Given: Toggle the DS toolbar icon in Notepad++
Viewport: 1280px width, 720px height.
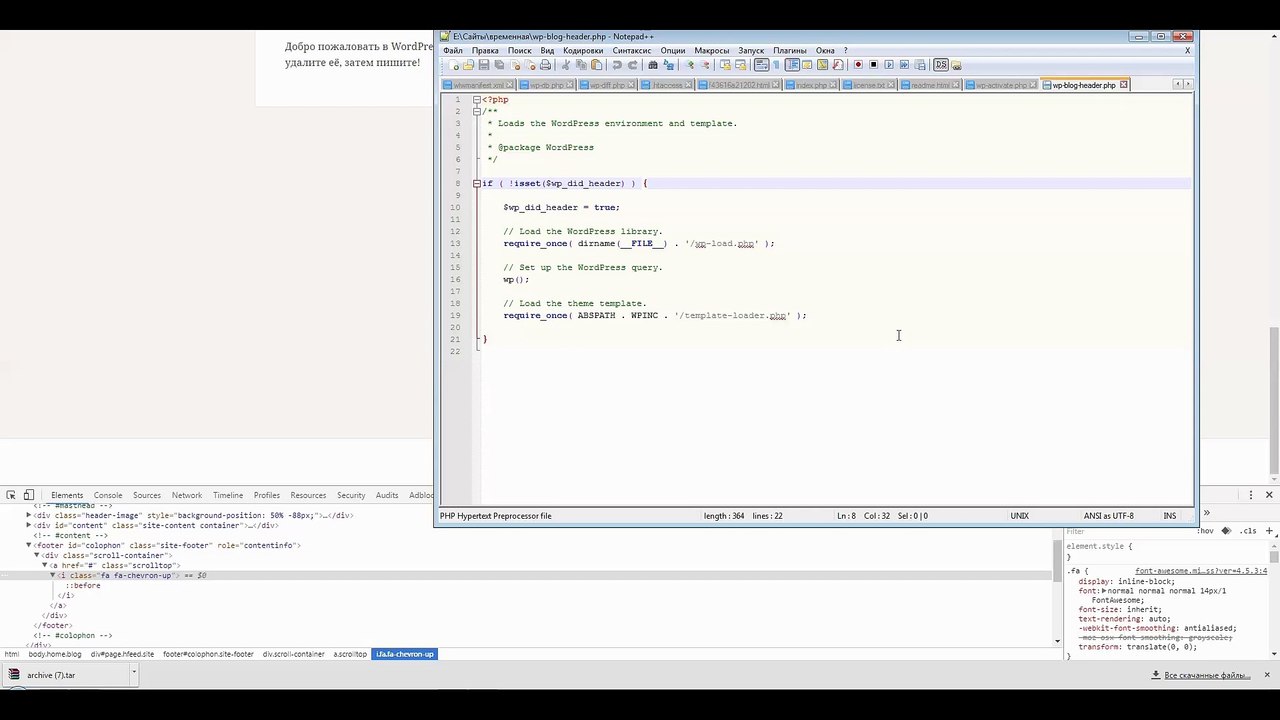Looking at the screenshot, I should [941, 65].
